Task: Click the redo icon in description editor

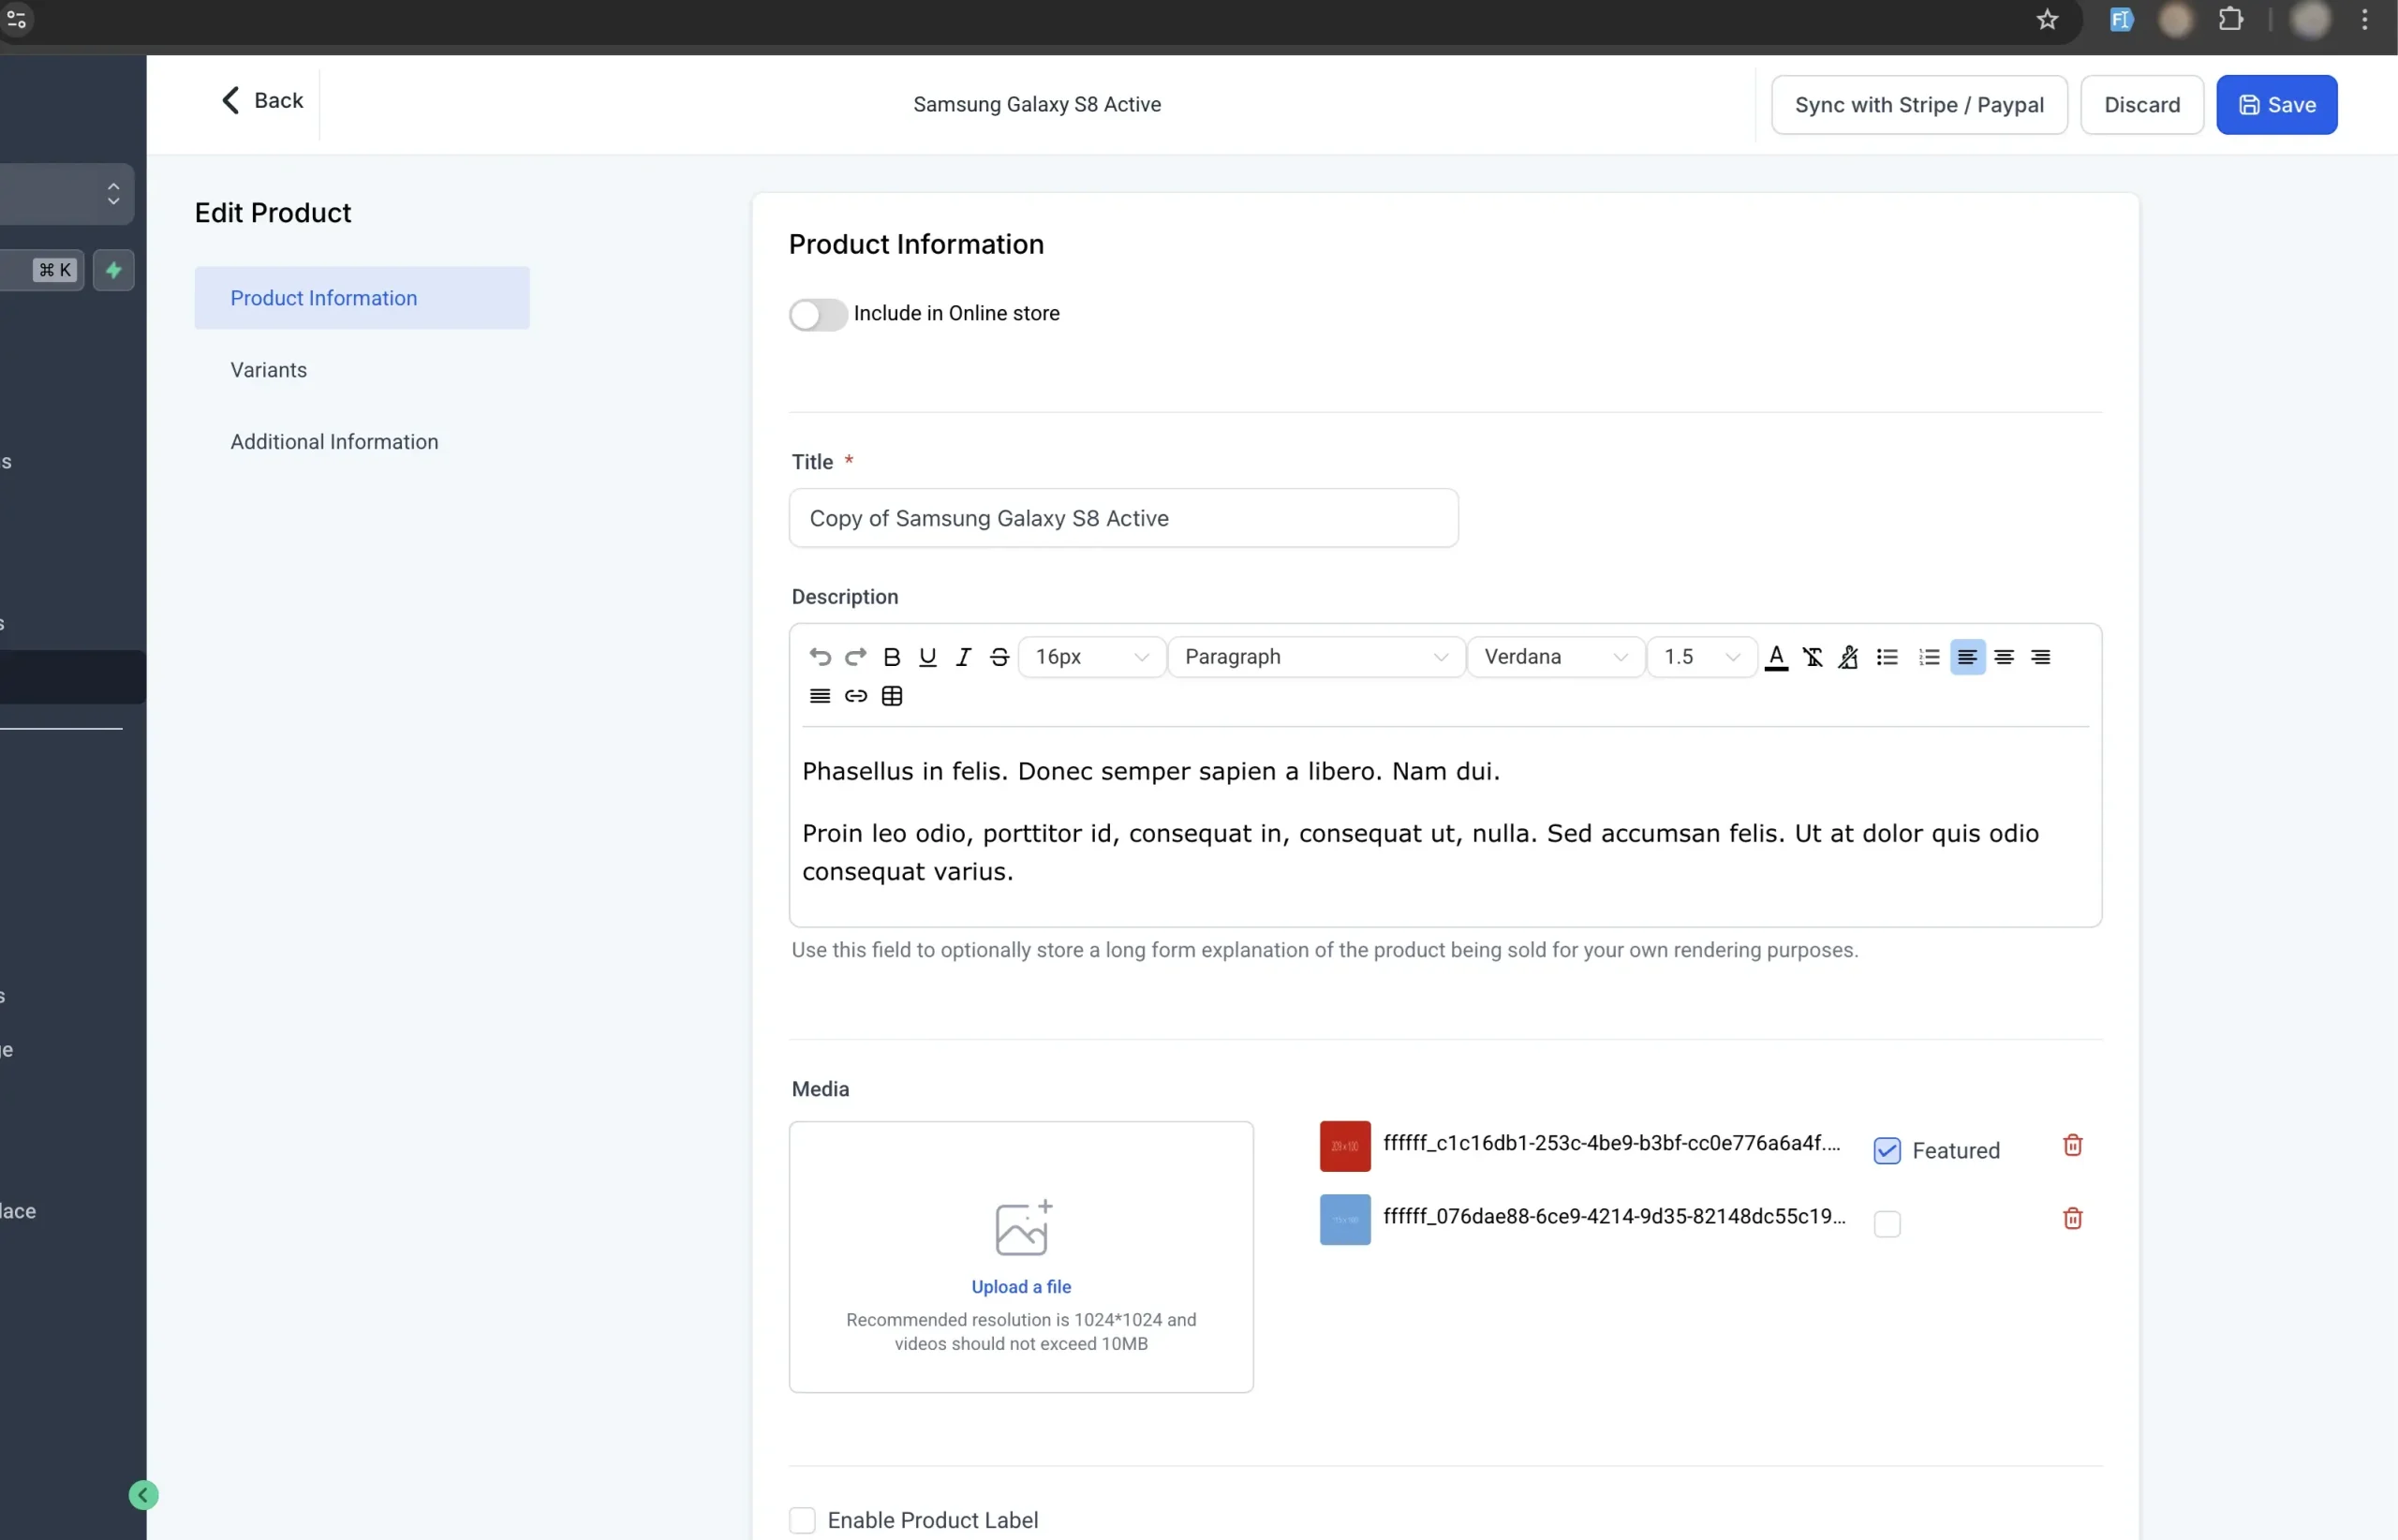Action: tap(855, 657)
